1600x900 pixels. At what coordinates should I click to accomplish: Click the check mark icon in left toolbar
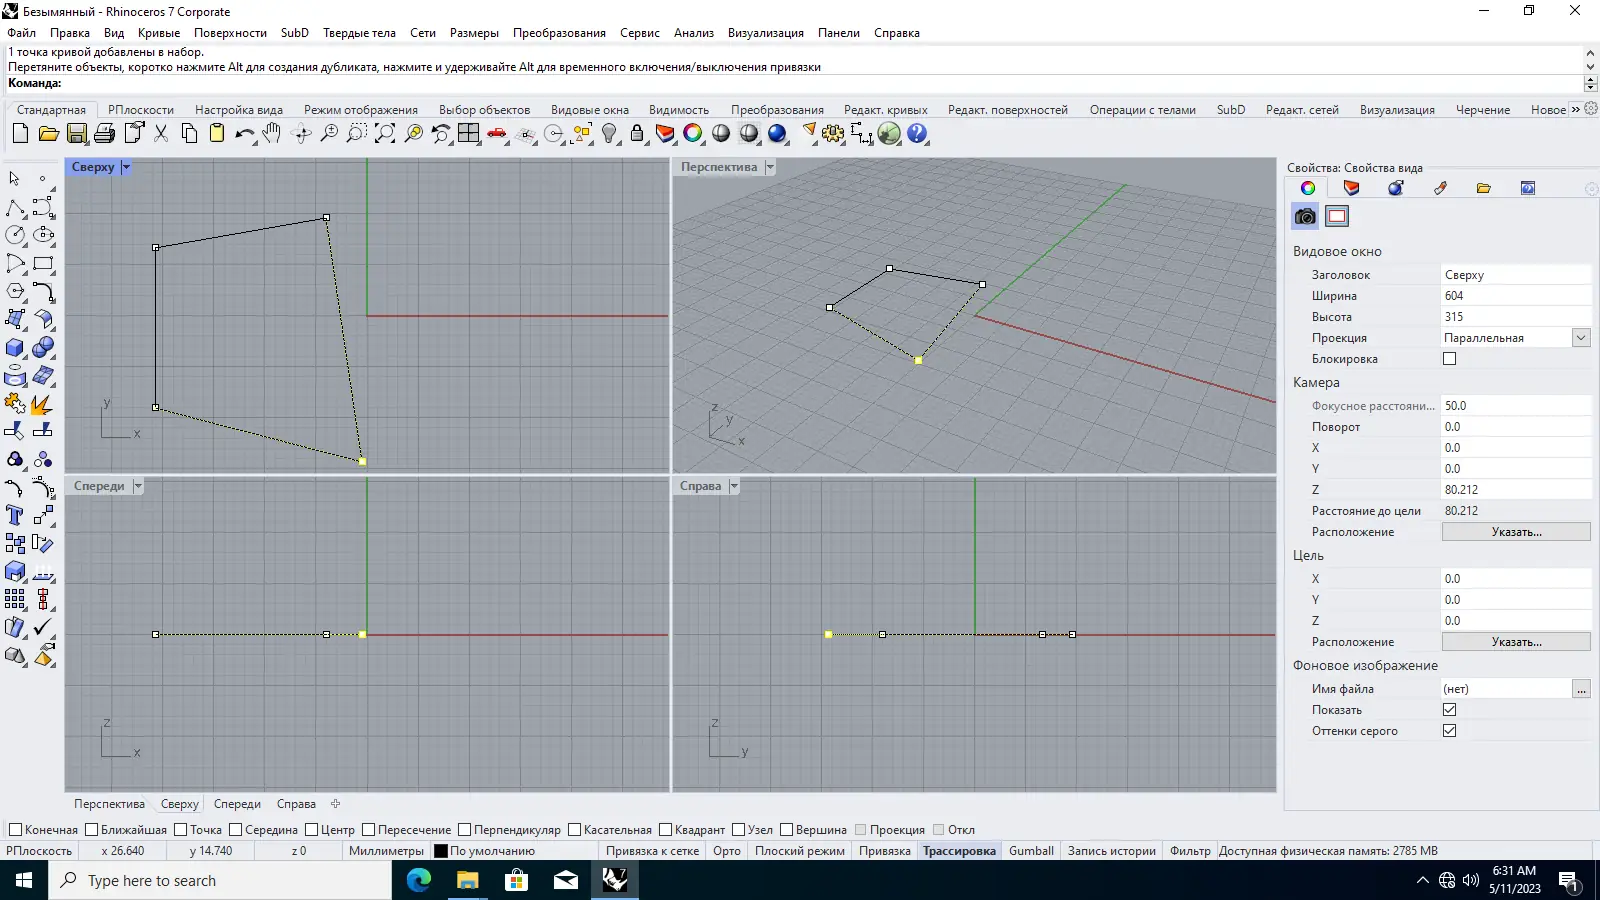coord(43,627)
